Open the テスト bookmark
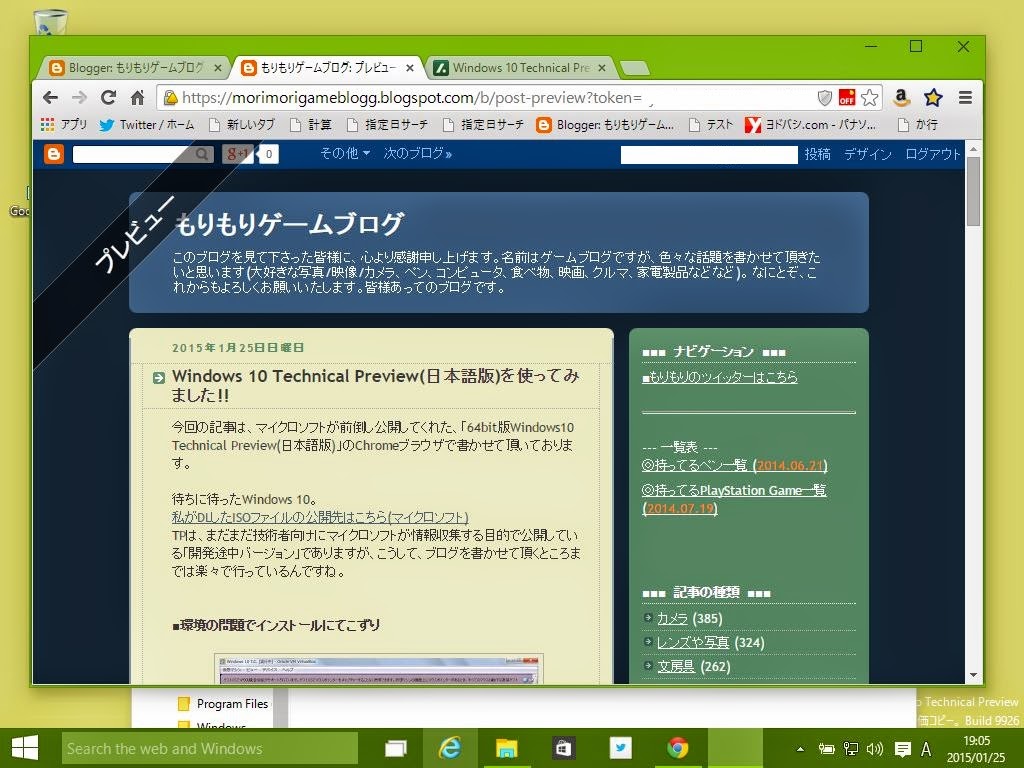Image resolution: width=1024 pixels, height=768 pixels. [x=711, y=125]
